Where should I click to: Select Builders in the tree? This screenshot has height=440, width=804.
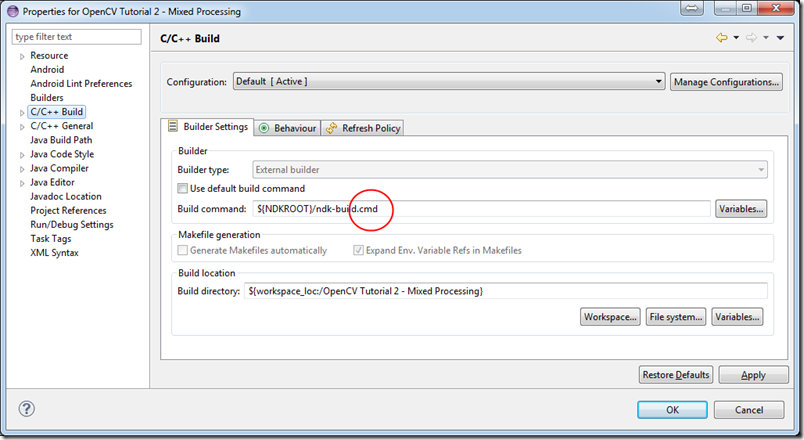tap(47, 97)
